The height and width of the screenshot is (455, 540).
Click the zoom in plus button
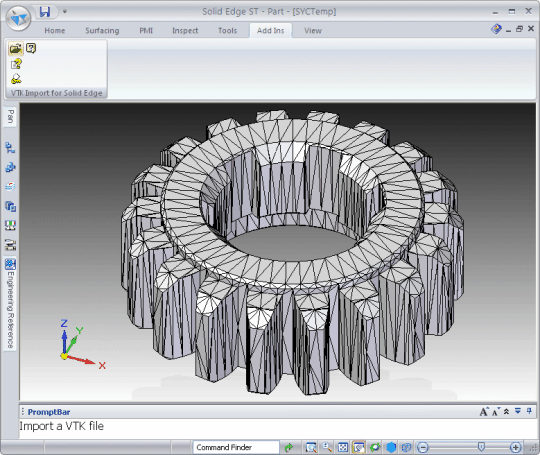click(516, 447)
